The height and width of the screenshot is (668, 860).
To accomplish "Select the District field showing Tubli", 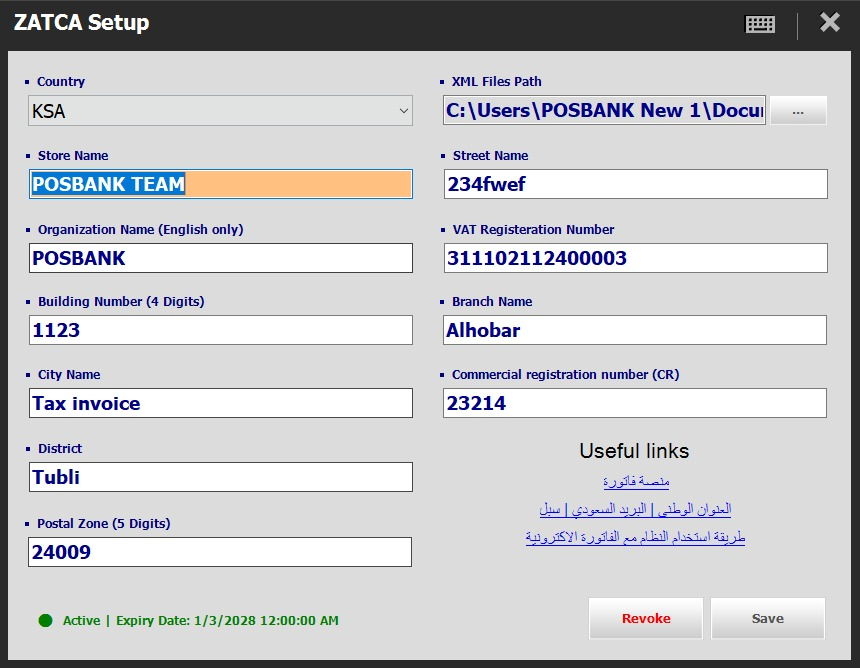I will coord(220,477).
